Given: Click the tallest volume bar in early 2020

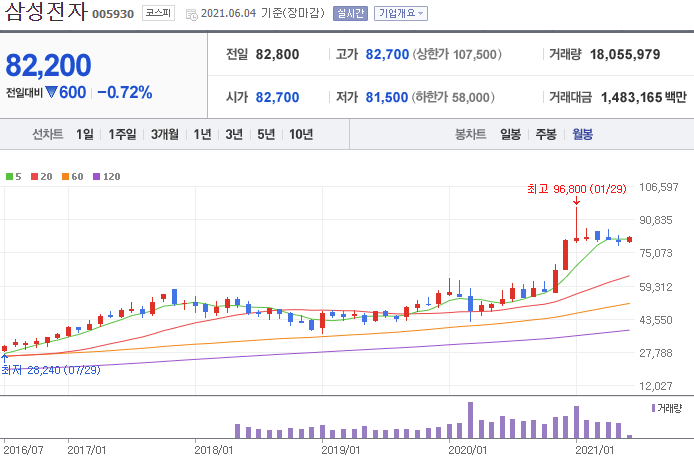Looking at the screenshot, I should (x=470, y=420).
